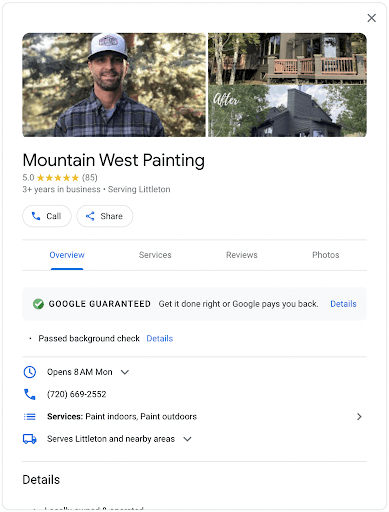Open the Services arrow on the right
Screen dimensions: 389x512
[359, 416]
